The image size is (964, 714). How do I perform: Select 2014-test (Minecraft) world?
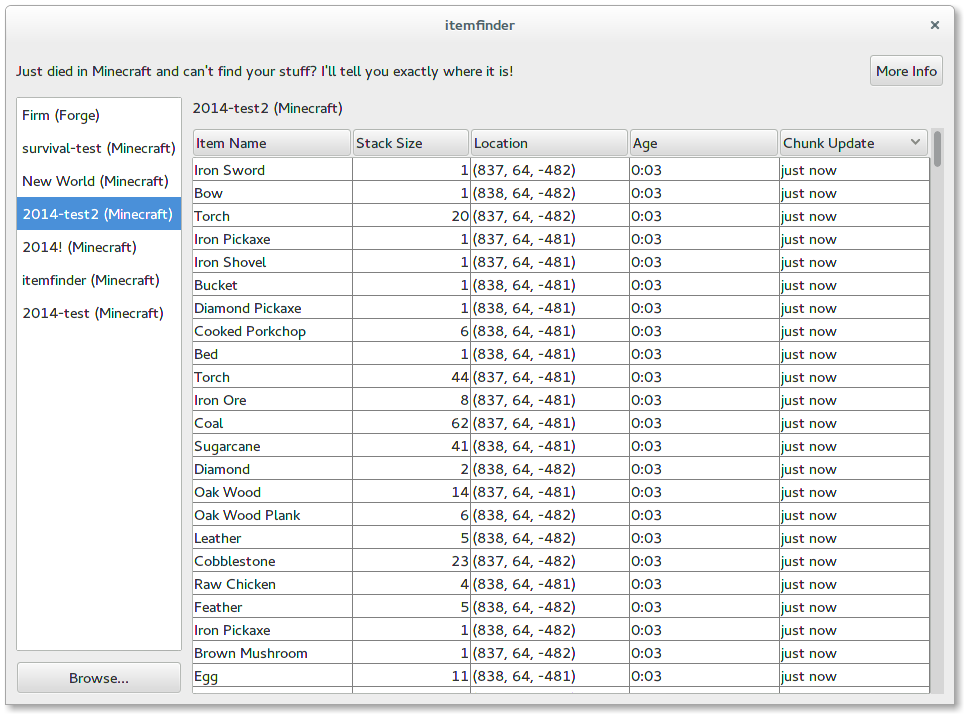click(99, 313)
